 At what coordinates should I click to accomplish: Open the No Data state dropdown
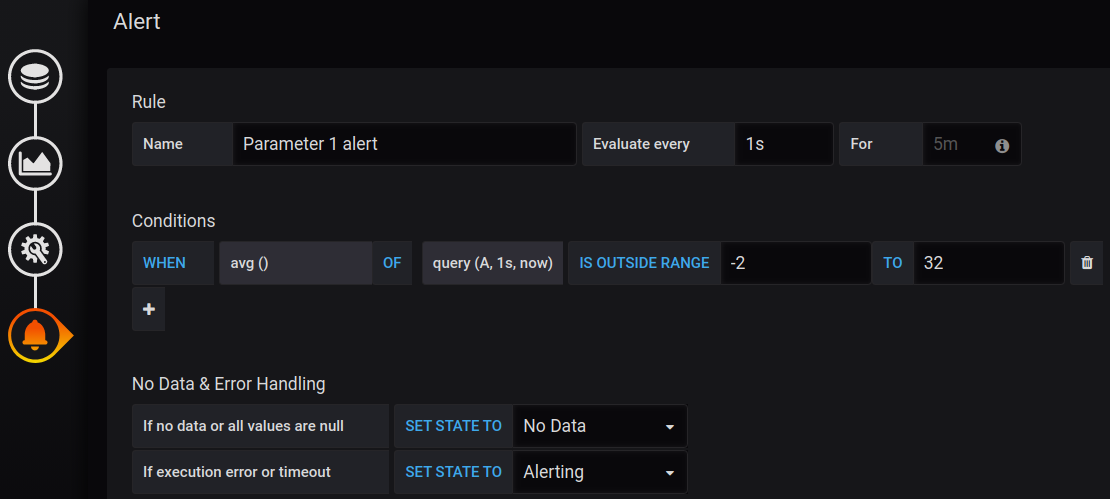tap(600, 426)
